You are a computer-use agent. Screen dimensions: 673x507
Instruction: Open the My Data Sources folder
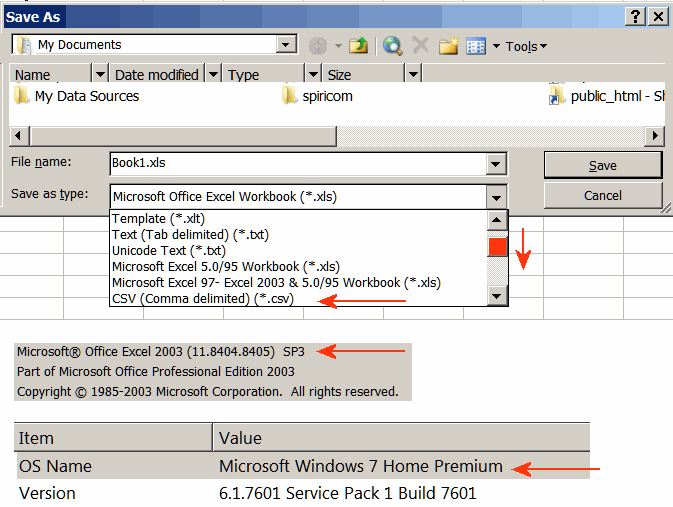(x=76, y=96)
